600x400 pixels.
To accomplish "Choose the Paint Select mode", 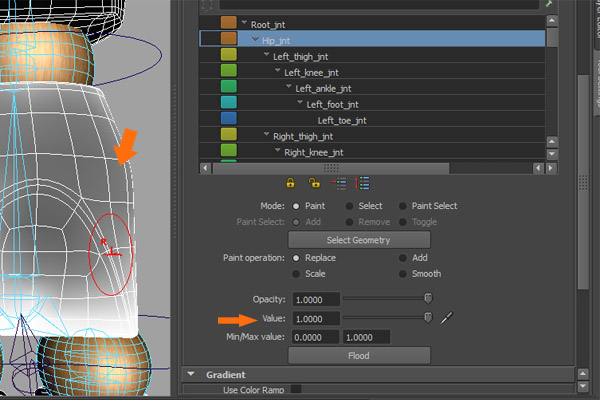I will pyautogui.click(x=404, y=206).
